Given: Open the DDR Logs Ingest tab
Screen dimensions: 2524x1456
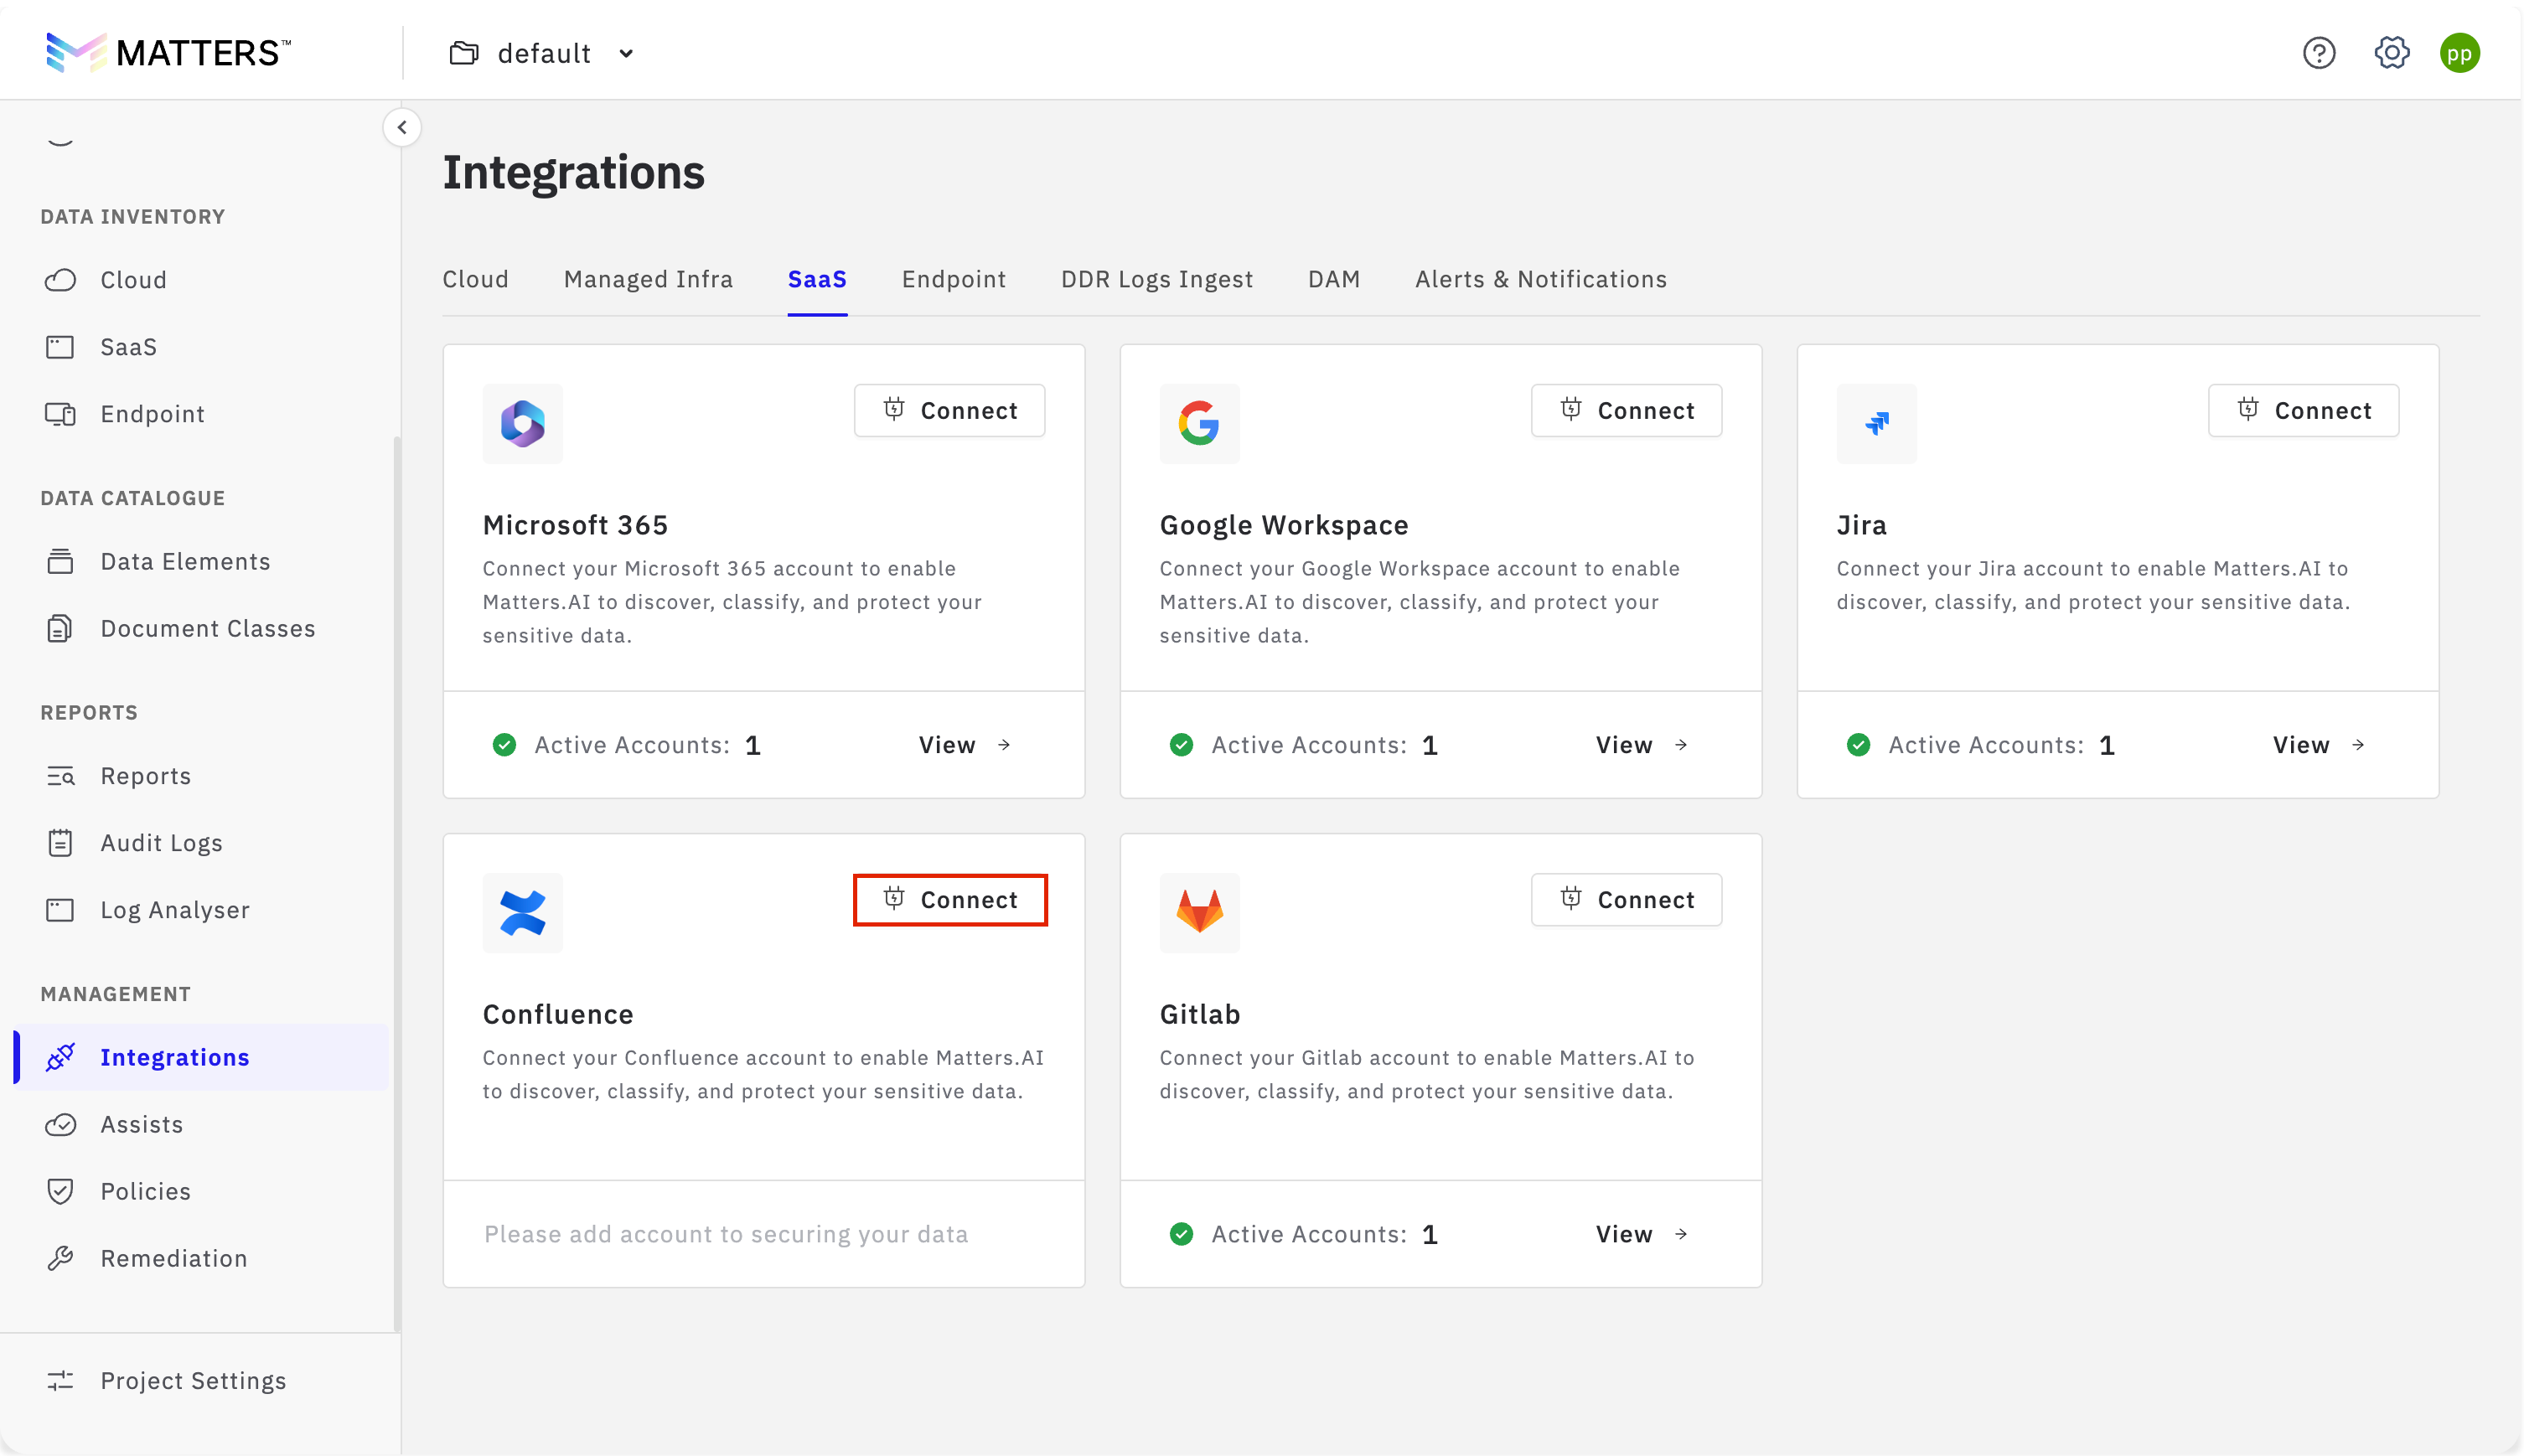Looking at the screenshot, I should [x=1157, y=279].
